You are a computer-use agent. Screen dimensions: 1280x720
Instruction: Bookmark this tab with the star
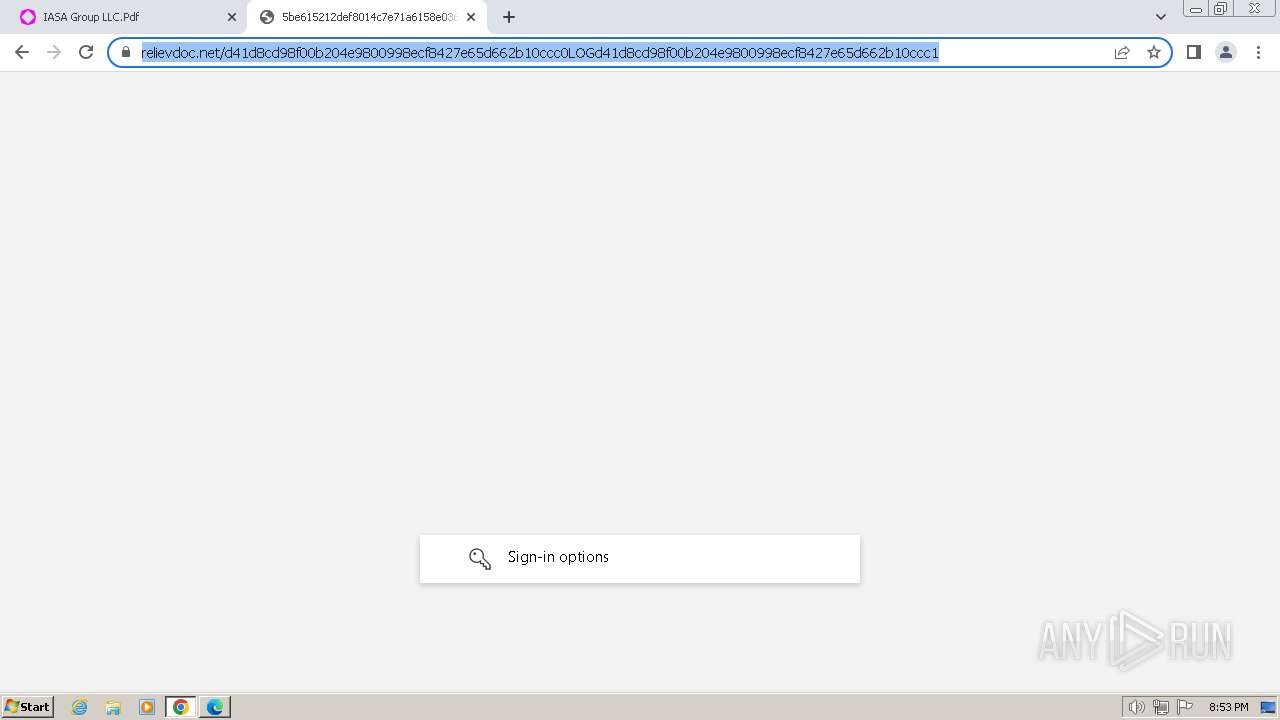[1154, 52]
